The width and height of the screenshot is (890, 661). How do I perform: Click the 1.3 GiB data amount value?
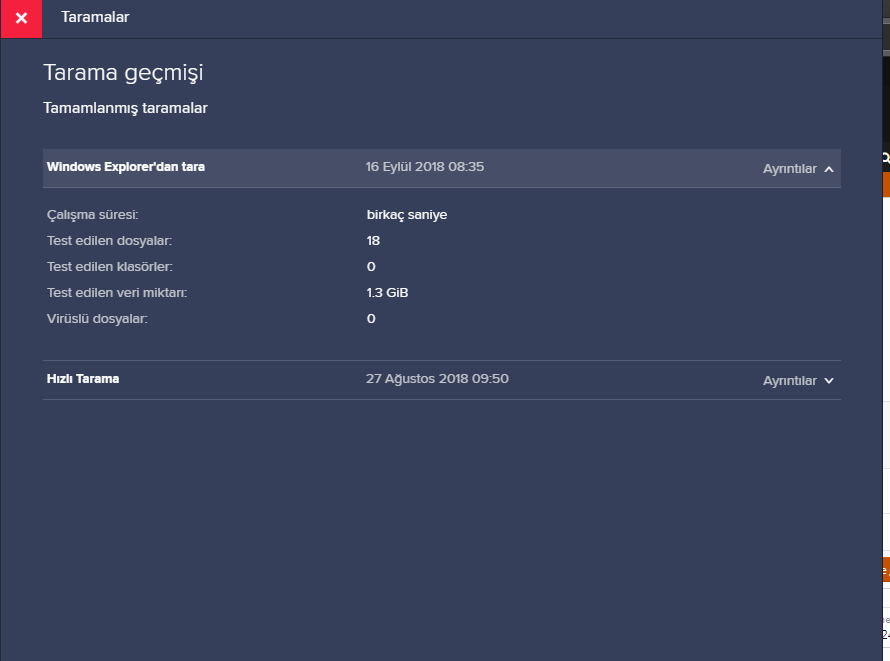coord(387,293)
